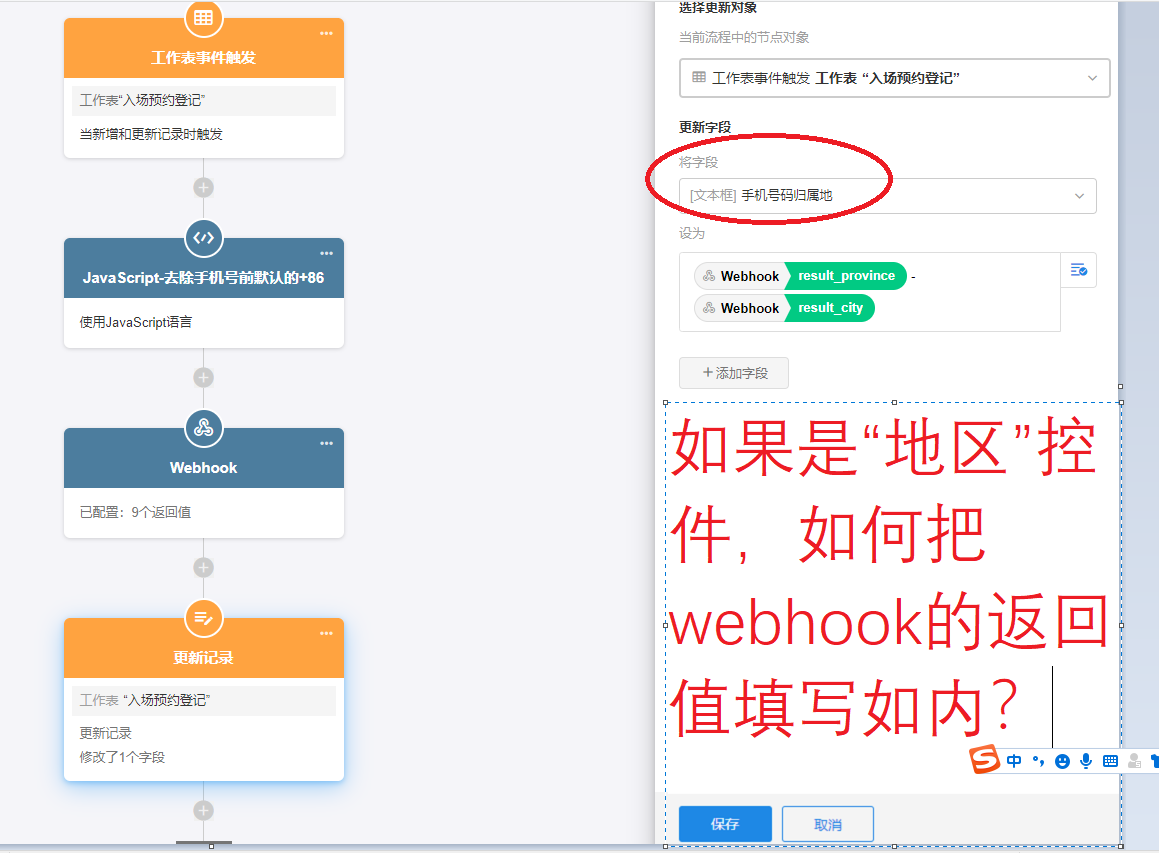Click Sogou punctuation mode icon
The image size is (1159, 853).
tap(1039, 761)
